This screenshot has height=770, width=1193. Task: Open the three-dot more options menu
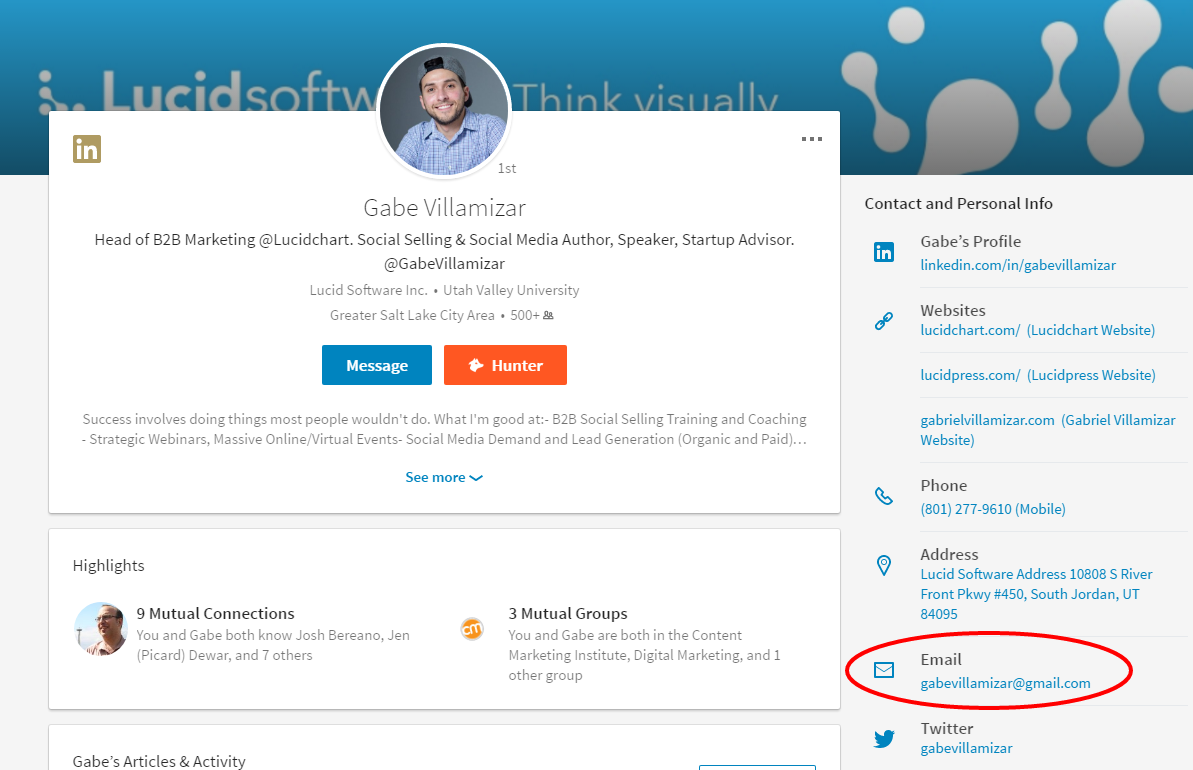(x=811, y=139)
